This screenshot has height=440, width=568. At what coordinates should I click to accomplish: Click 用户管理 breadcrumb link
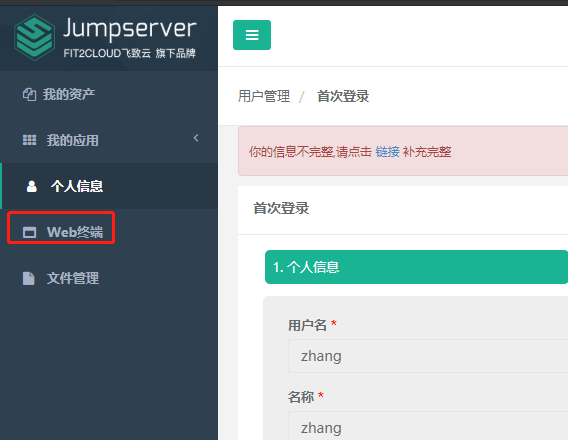coord(264,96)
